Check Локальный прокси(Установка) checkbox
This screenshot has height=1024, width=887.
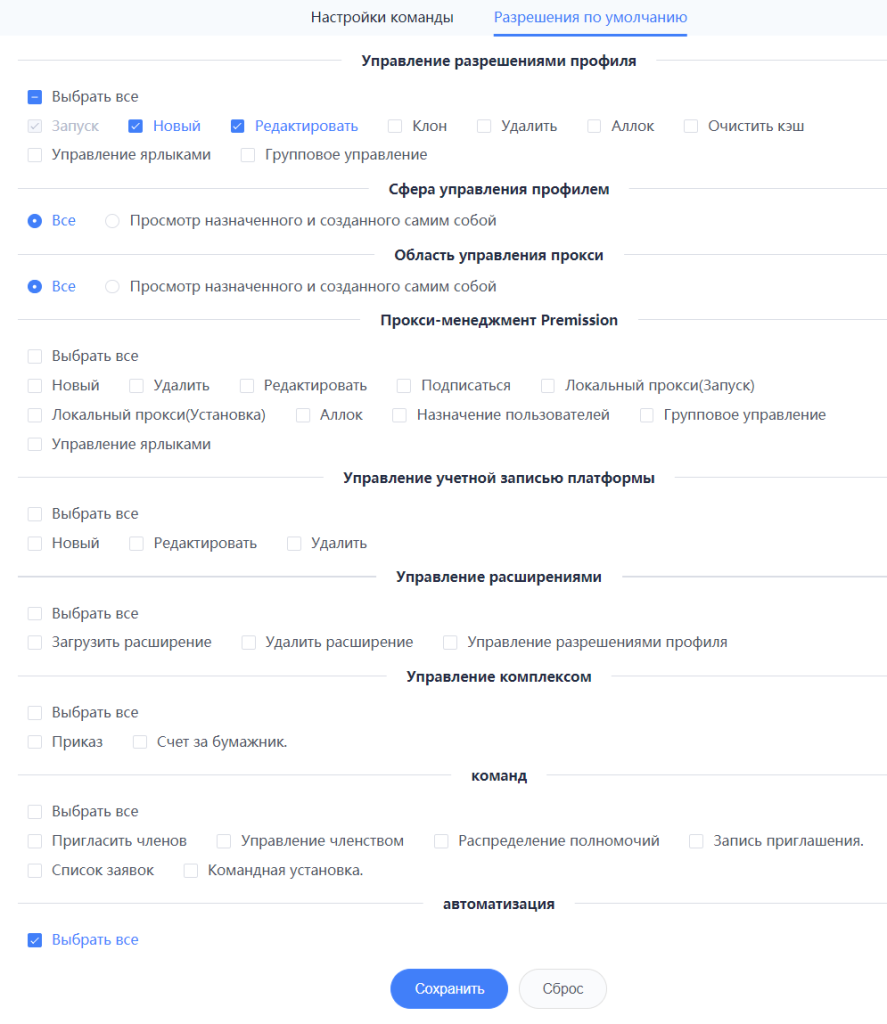[35, 415]
